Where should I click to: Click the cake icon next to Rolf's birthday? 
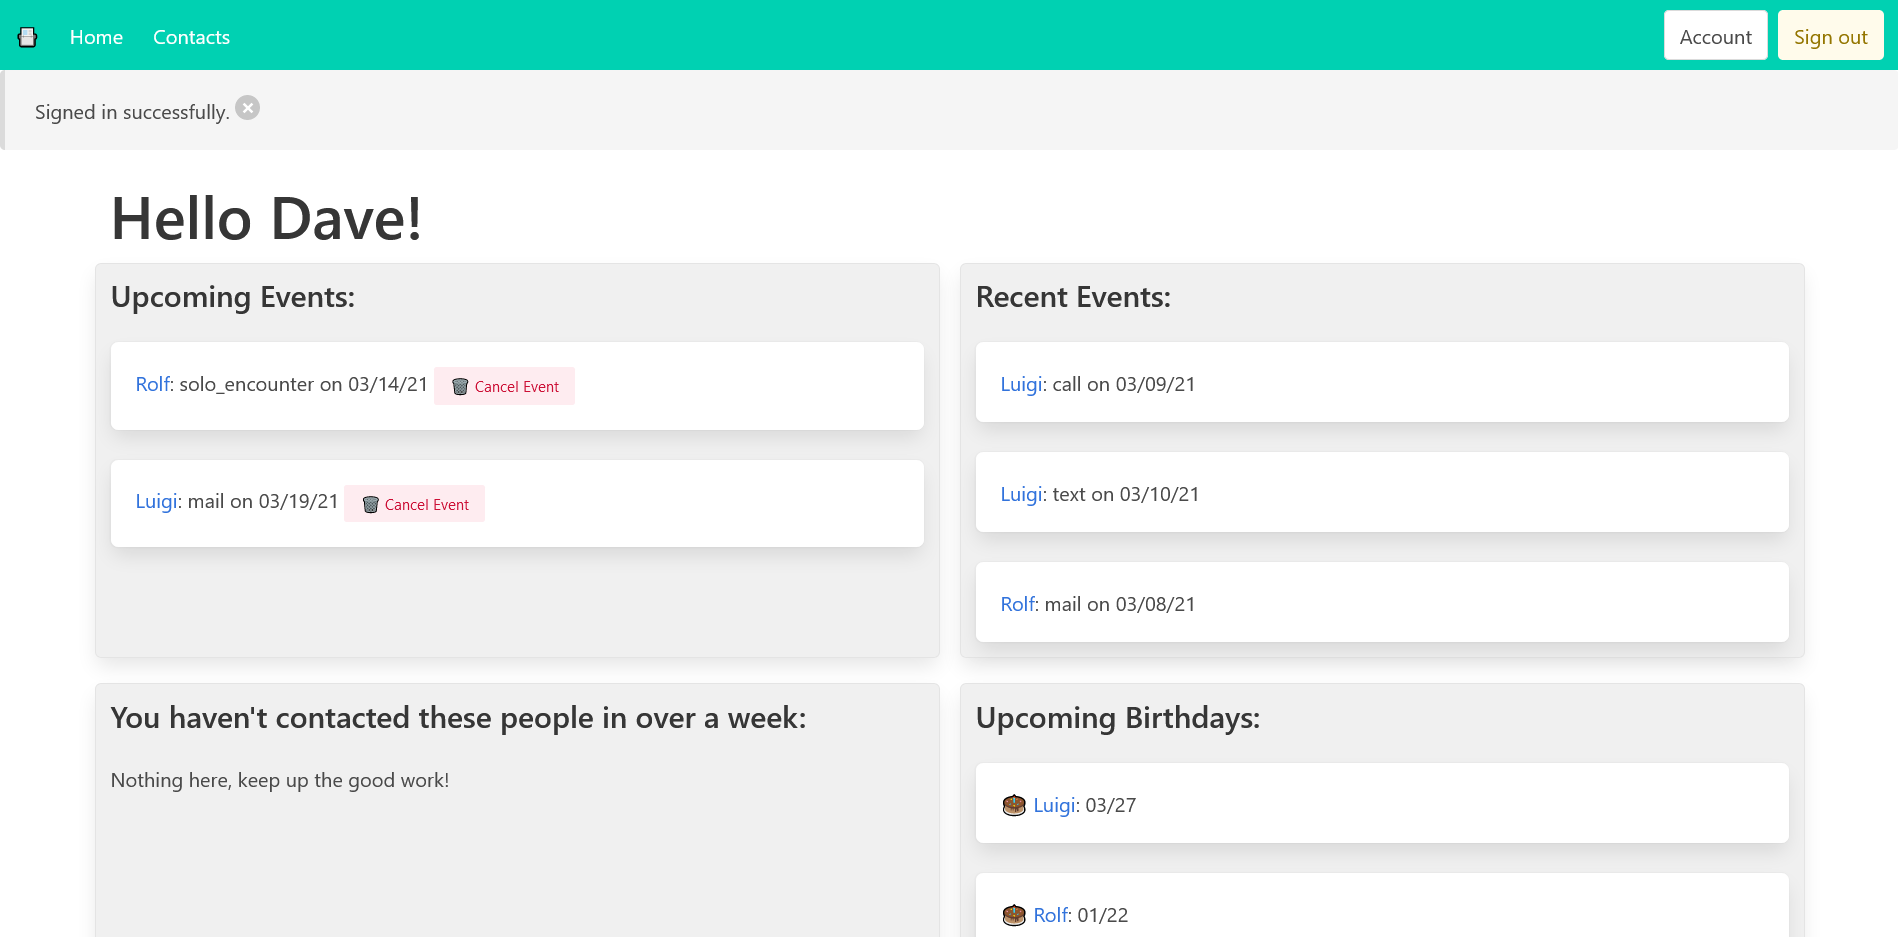click(1013, 915)
